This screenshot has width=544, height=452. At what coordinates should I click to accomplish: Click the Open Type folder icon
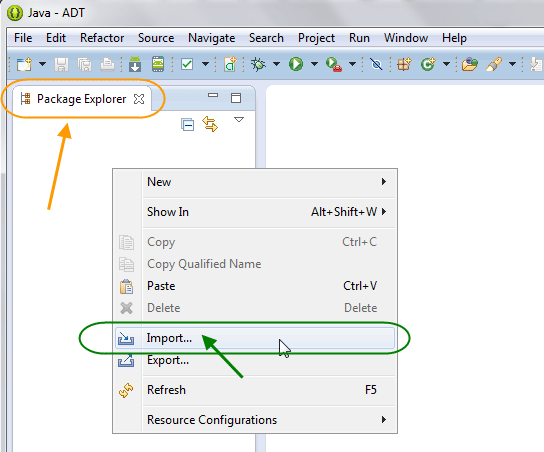[x=469, y=64]
